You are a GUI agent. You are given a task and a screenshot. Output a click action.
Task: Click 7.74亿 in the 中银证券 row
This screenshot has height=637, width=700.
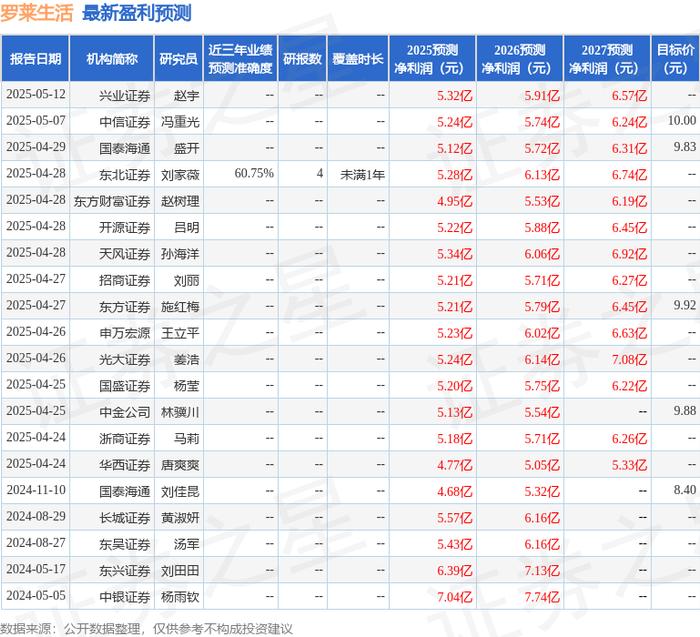[x=542, y=597]
